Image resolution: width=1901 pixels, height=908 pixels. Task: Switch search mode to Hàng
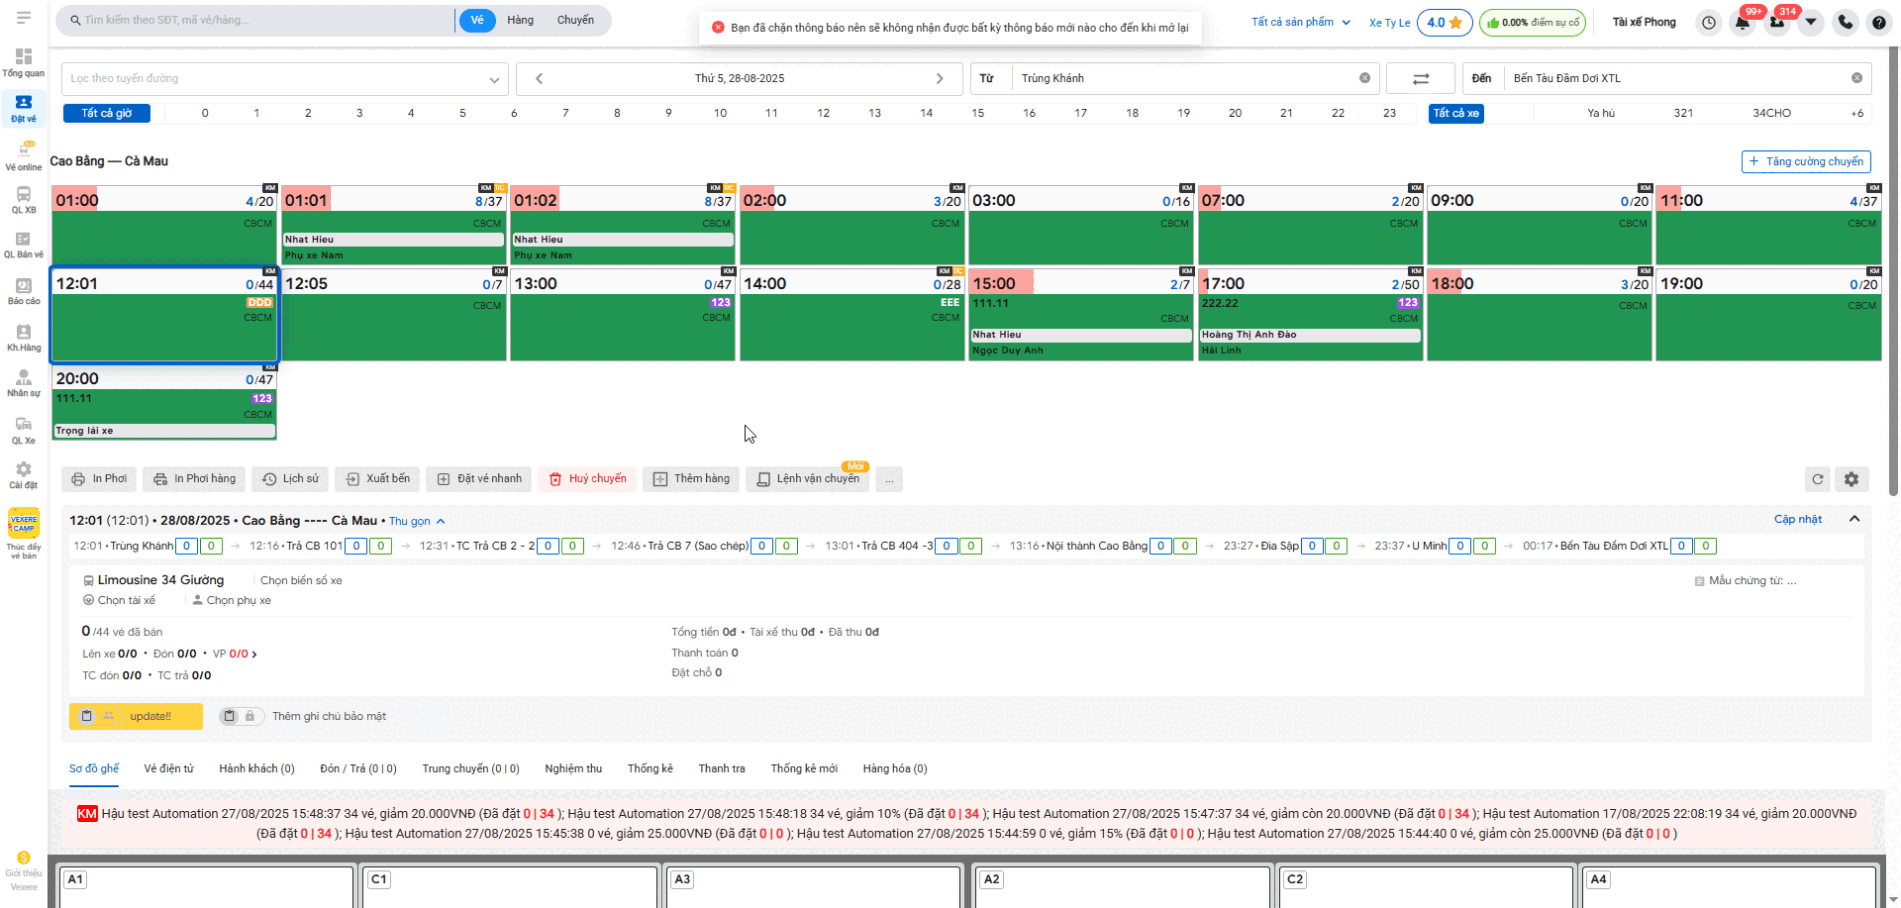520,20
